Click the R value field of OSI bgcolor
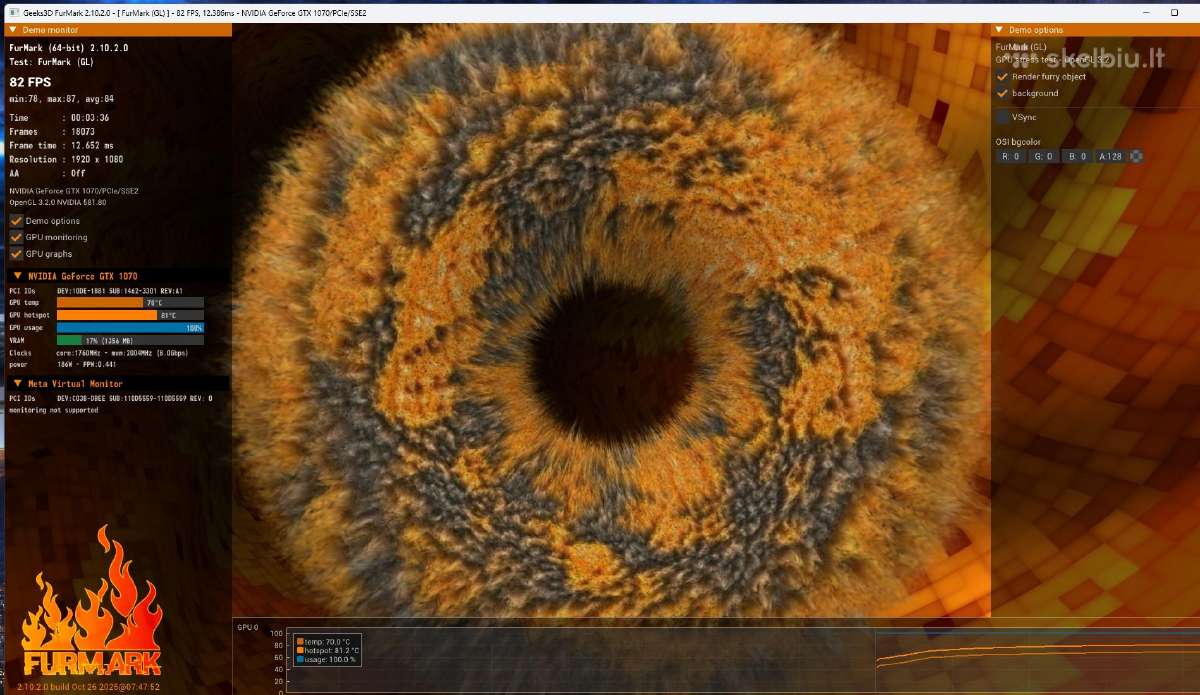1200x695 pixels. point(1011,157)
